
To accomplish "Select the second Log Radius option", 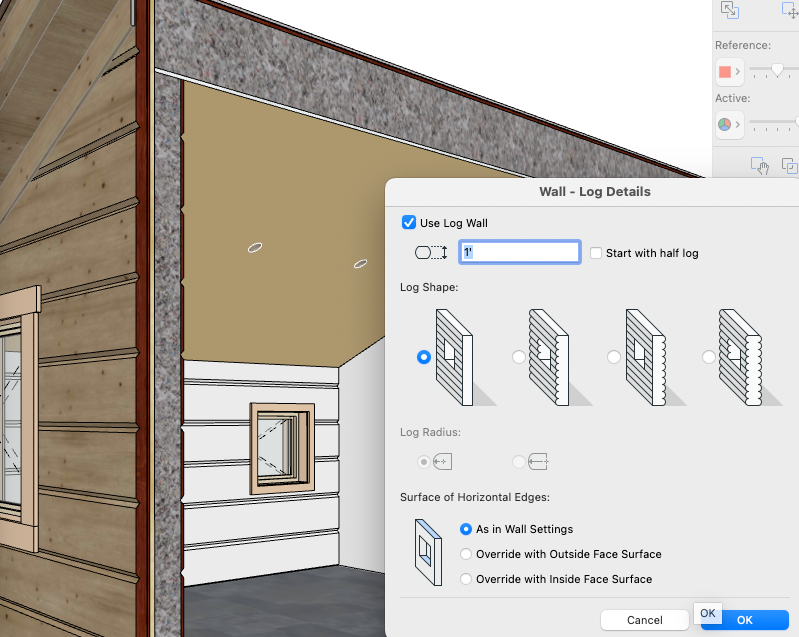I will point(519,462).
